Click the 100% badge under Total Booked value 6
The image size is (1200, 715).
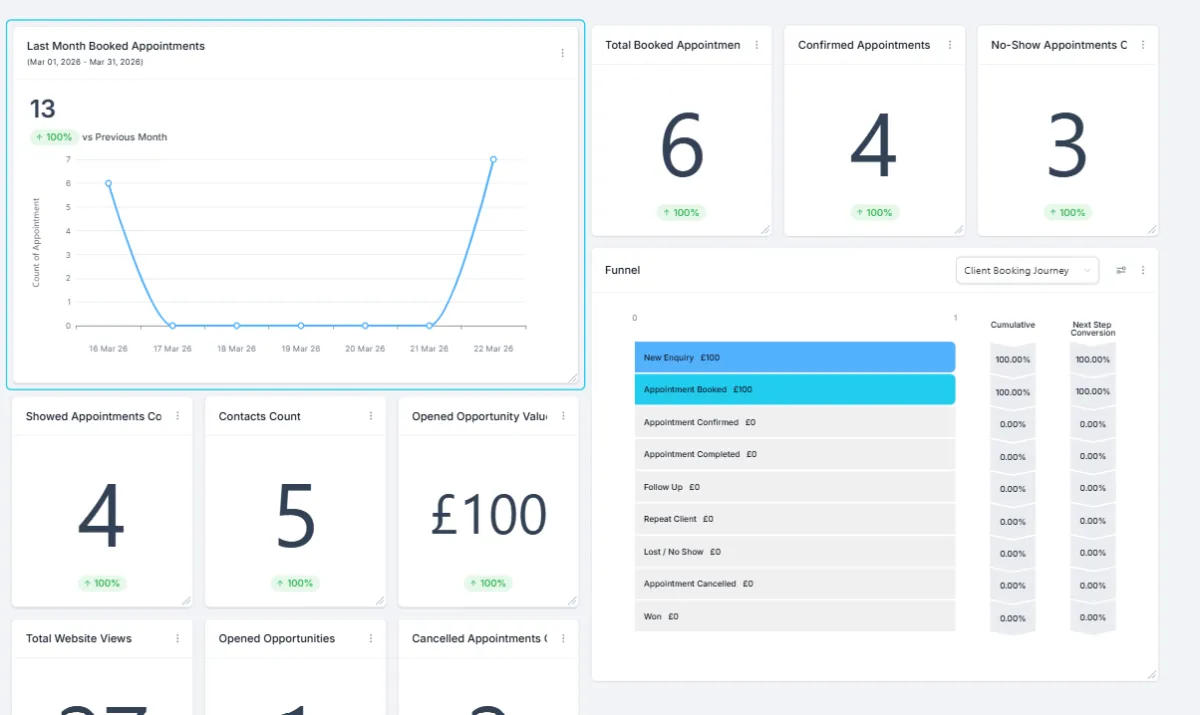tap(682, 212)
